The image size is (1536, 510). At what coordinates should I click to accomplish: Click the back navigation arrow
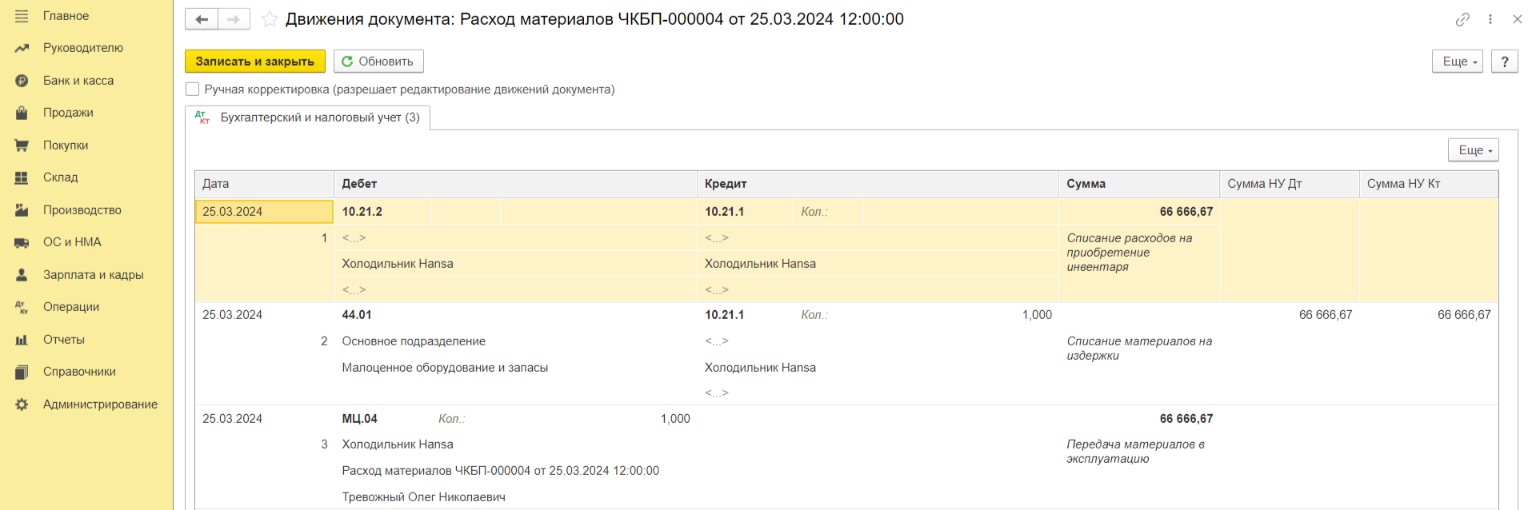(x=202, y=19)
